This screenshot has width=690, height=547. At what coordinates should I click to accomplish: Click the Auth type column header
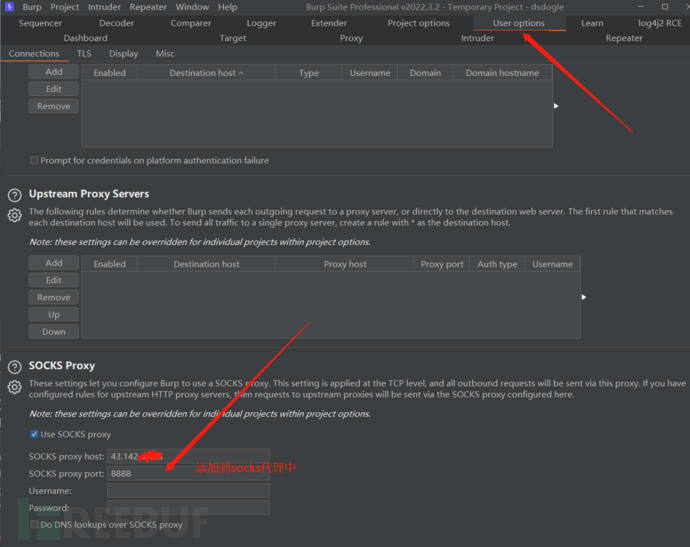[497, 264]
